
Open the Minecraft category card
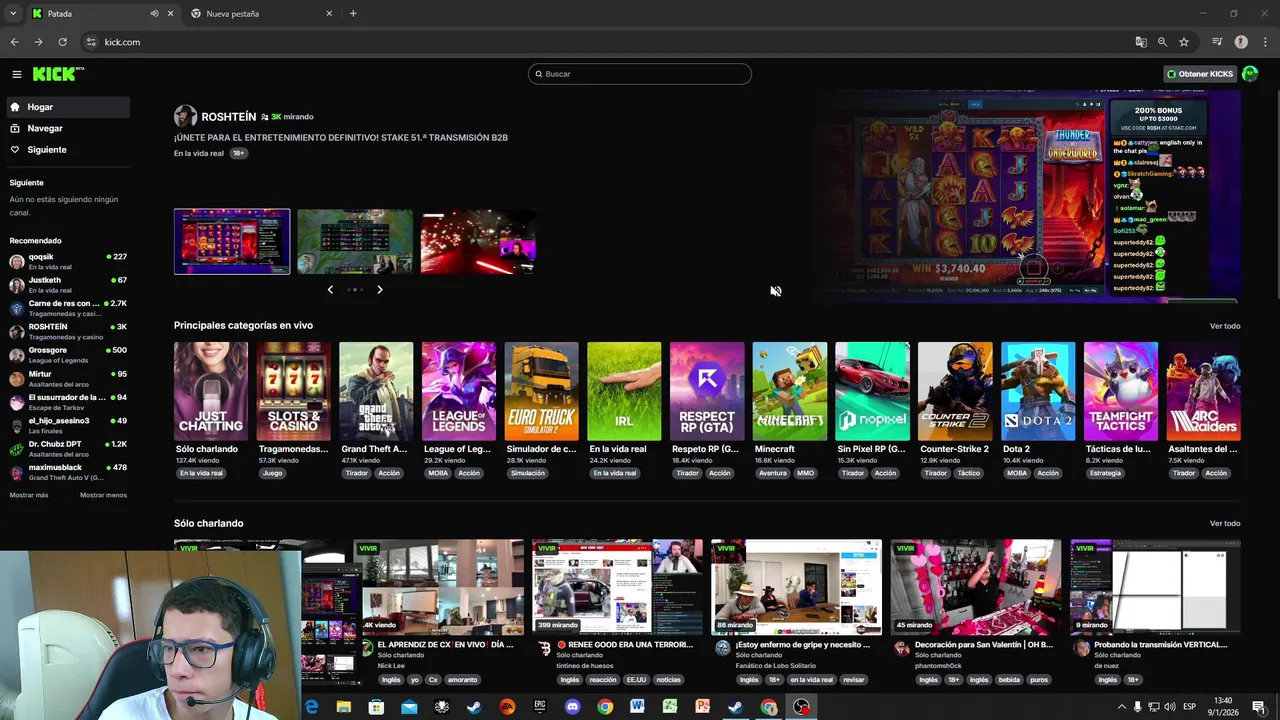(790, 391)
